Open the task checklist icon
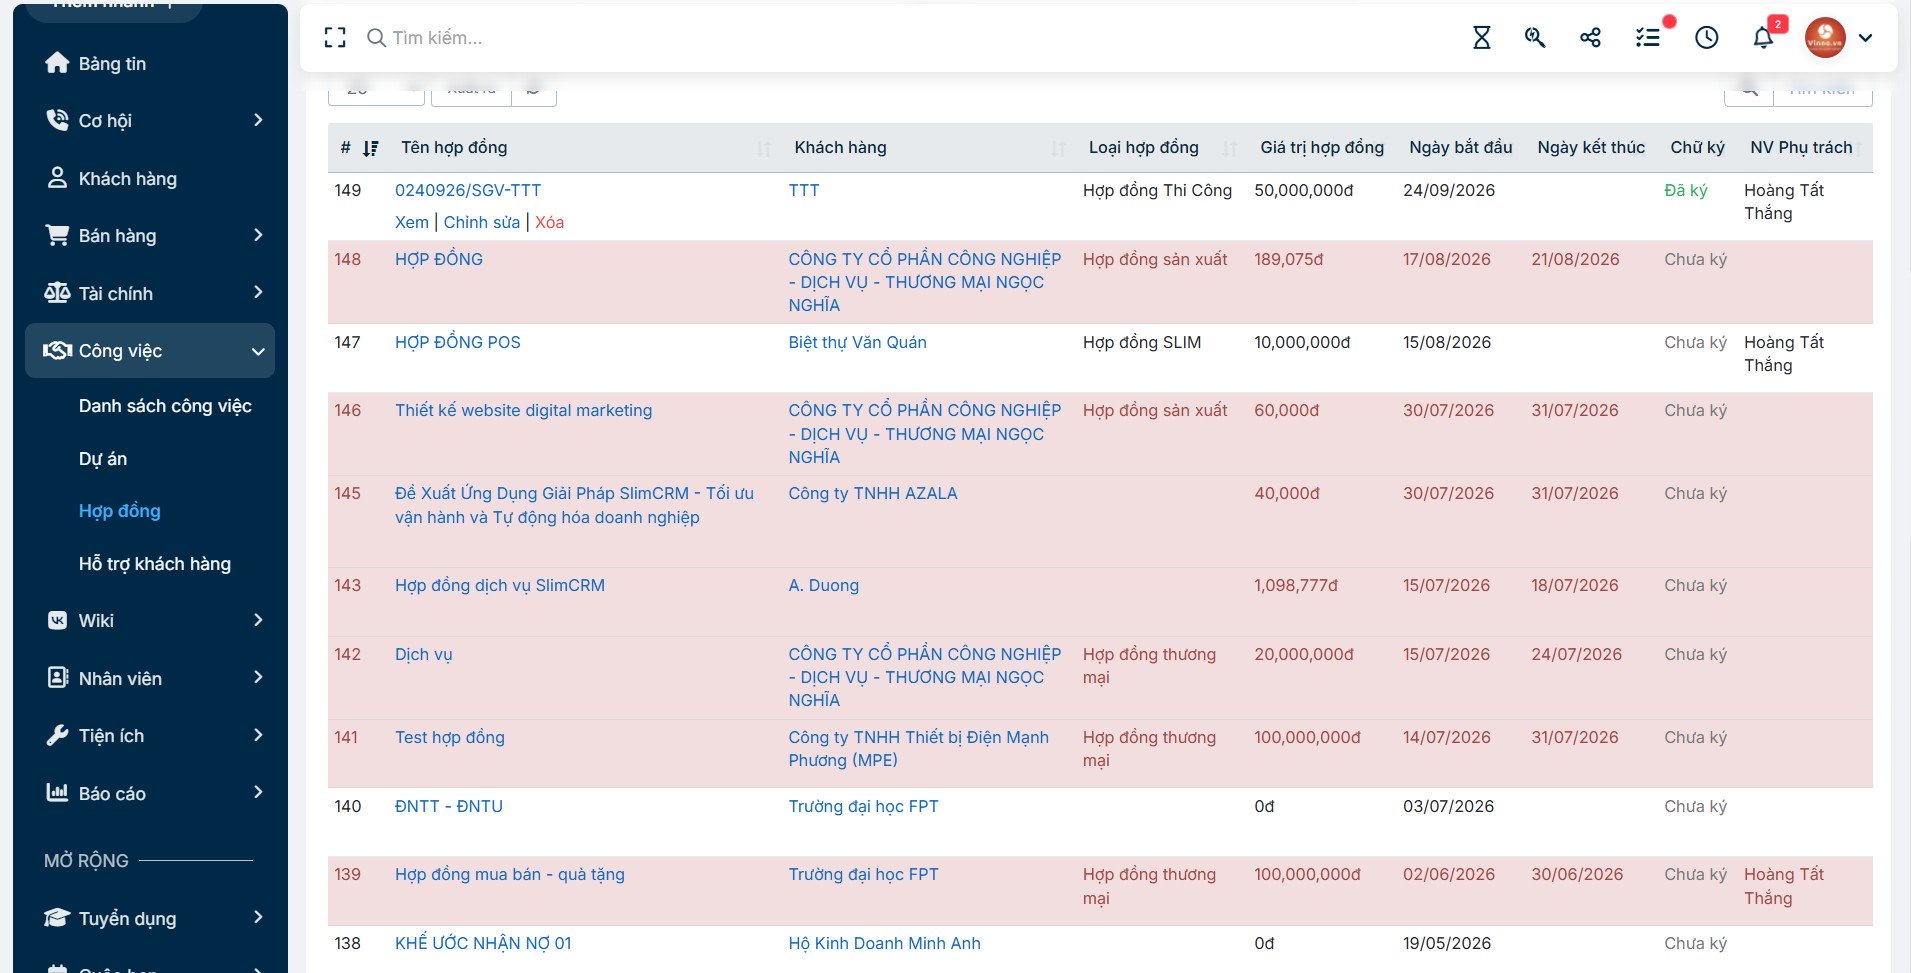Image resolution: width=1911 pixels, height=973 pixels. click(1647, 38)
